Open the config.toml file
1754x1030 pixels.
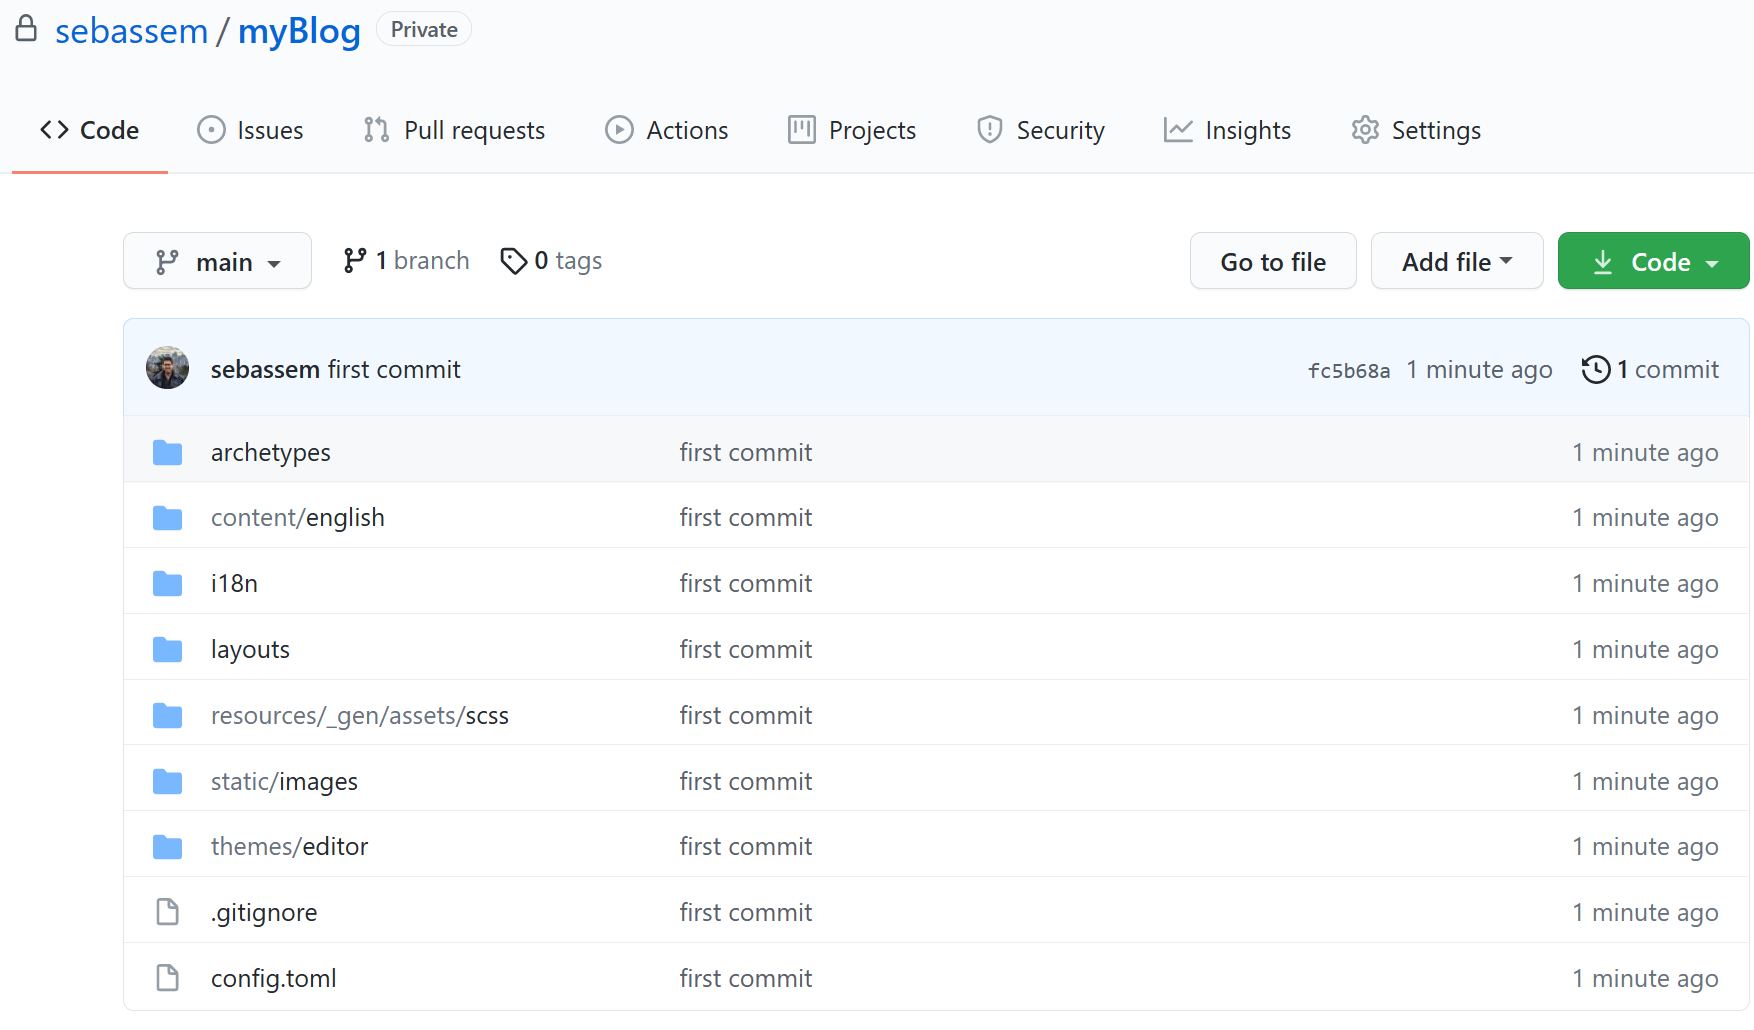(x=274, y=979)
